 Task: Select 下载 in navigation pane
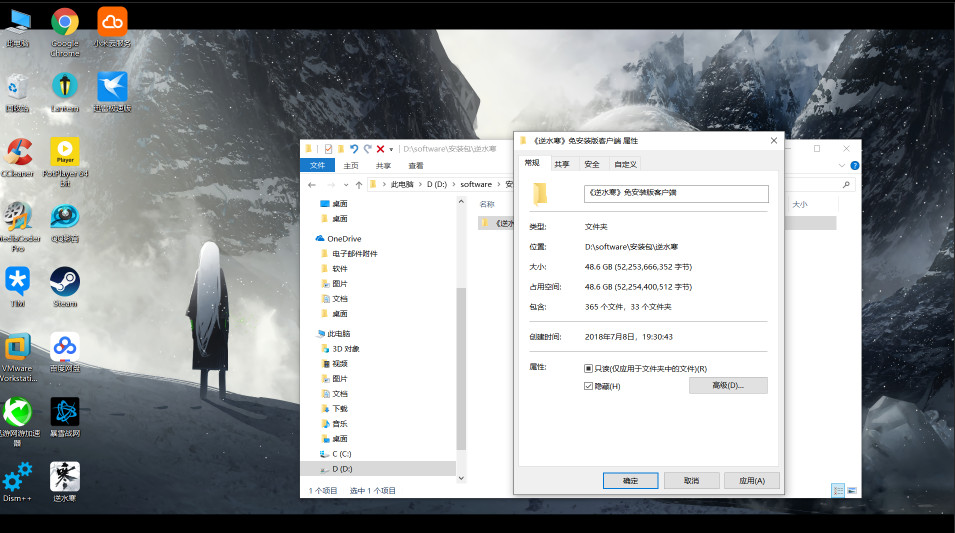coord(340,409)
